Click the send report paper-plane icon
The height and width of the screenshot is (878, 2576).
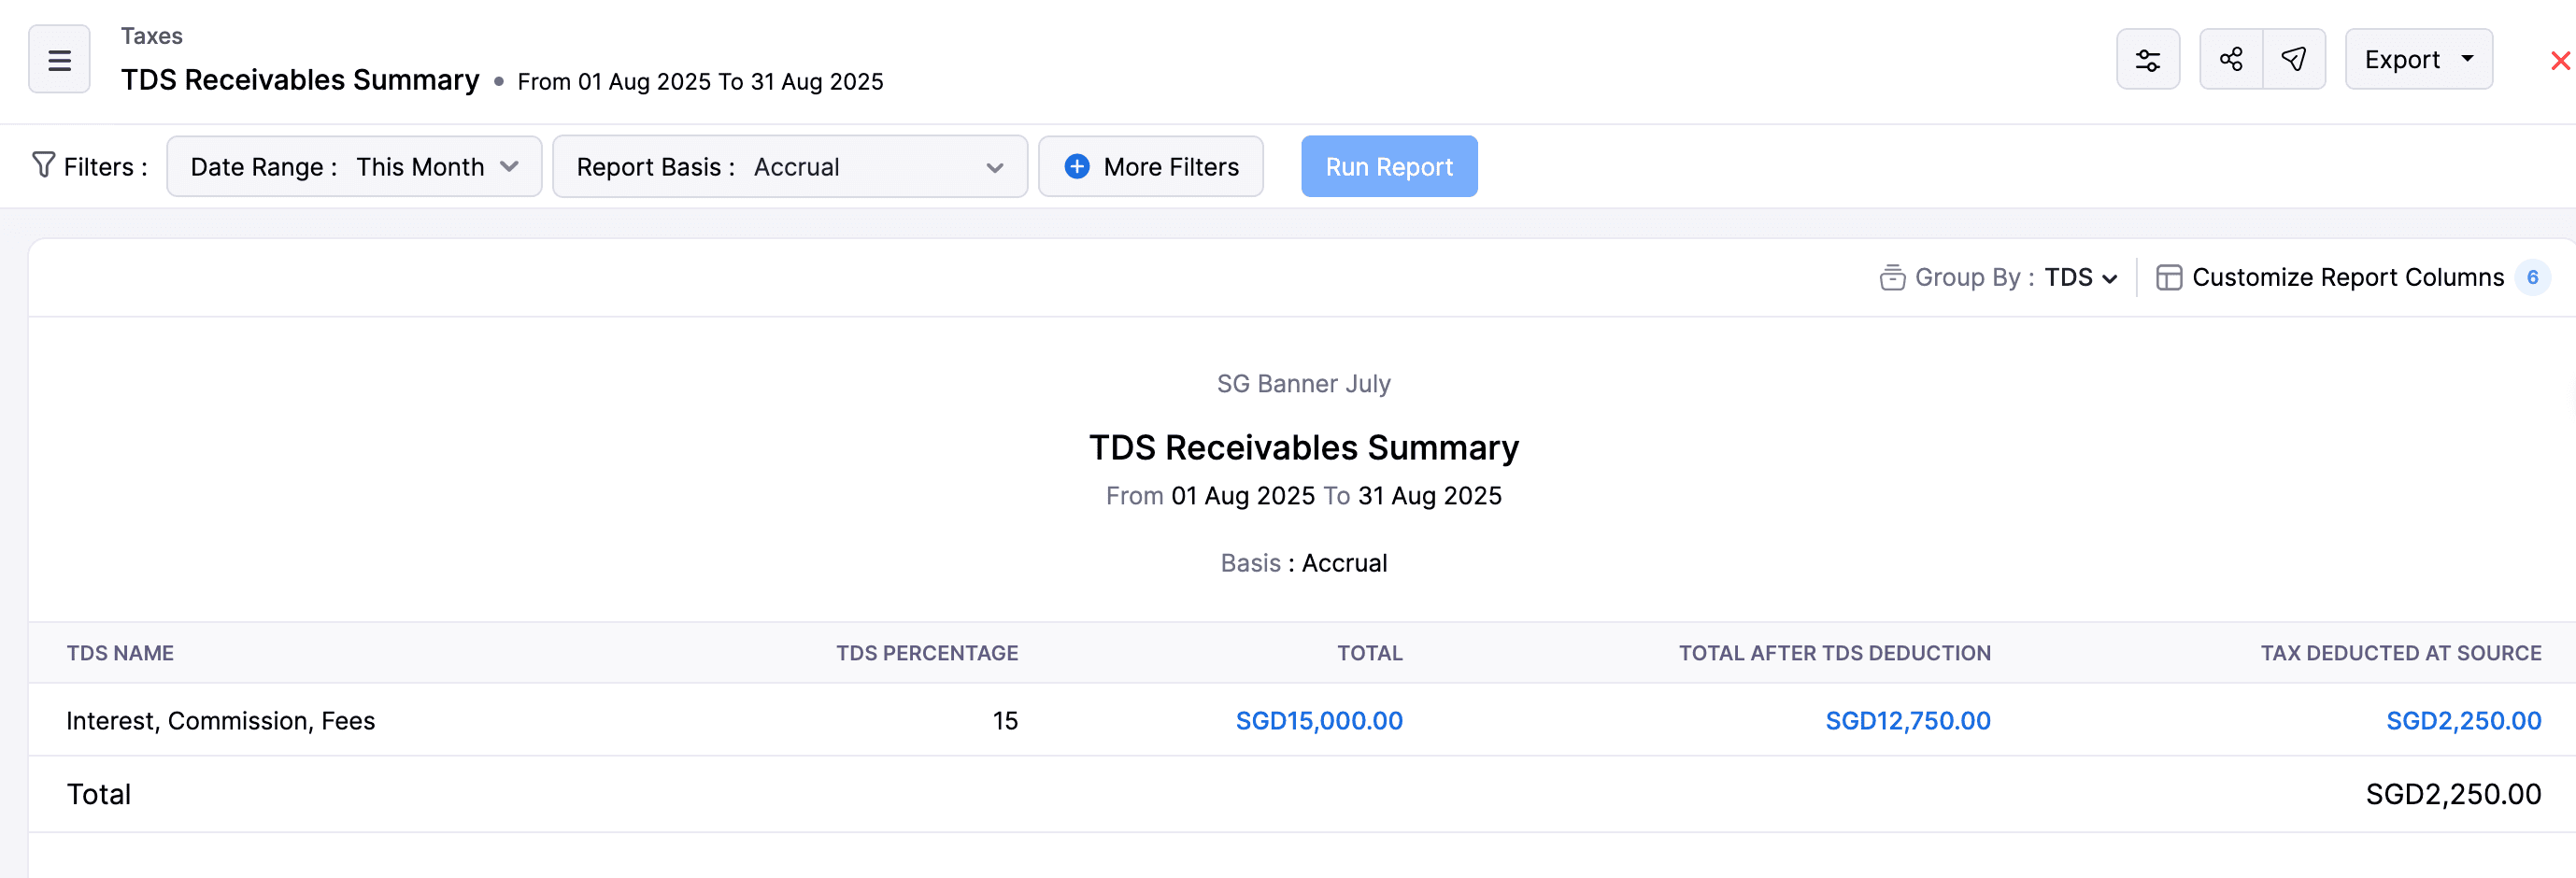[2293, 60]
